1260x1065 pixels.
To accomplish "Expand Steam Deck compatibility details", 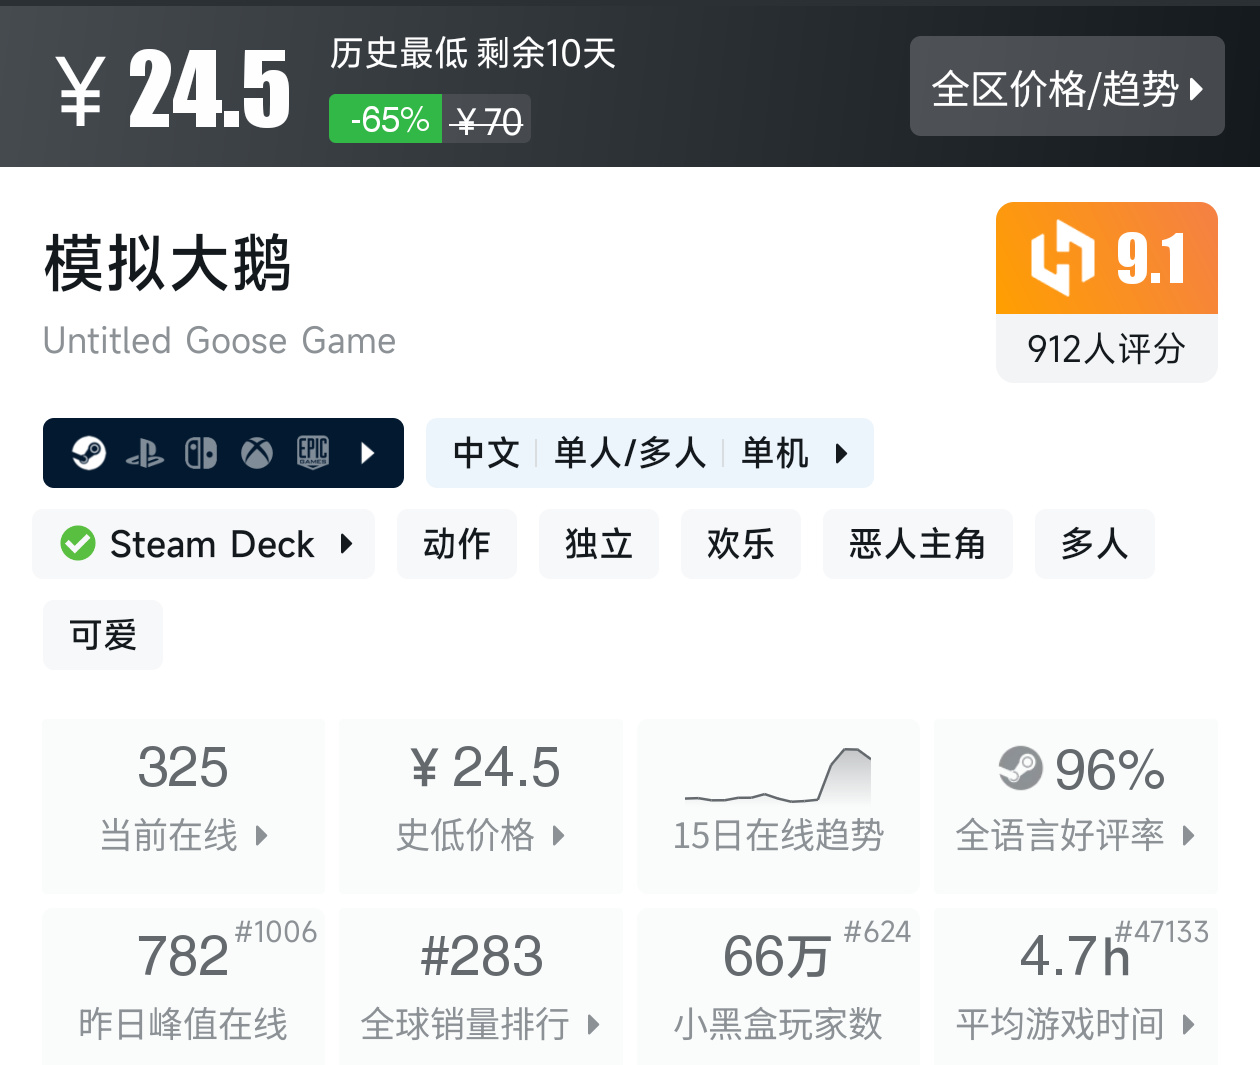I will click(347, 544).
